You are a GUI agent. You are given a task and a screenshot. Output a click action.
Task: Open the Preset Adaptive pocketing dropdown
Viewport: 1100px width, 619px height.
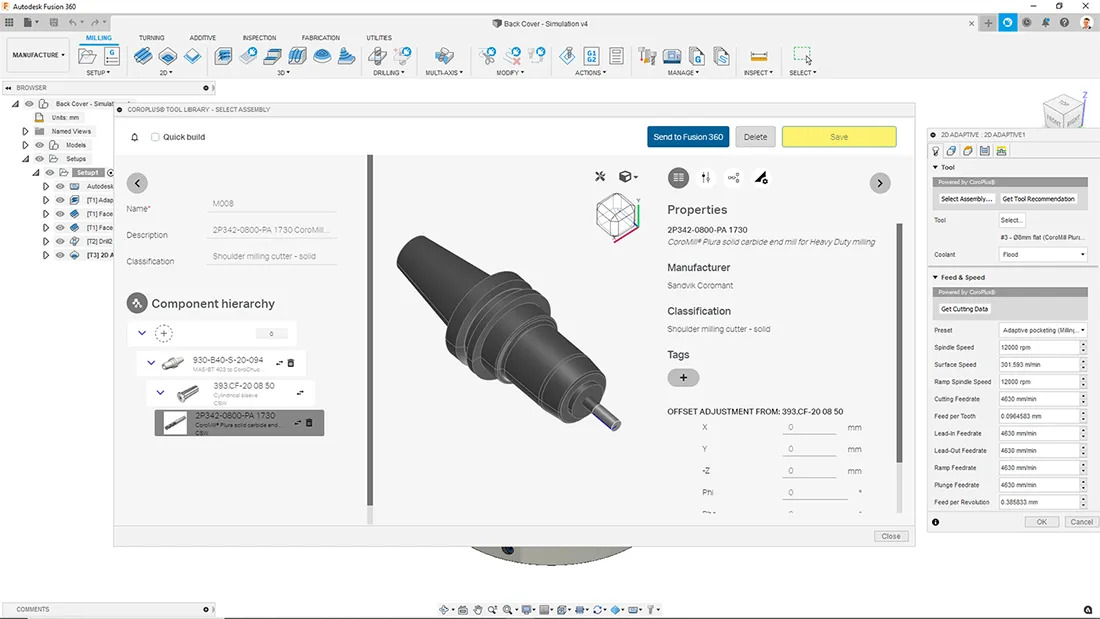click(1042, 330)
